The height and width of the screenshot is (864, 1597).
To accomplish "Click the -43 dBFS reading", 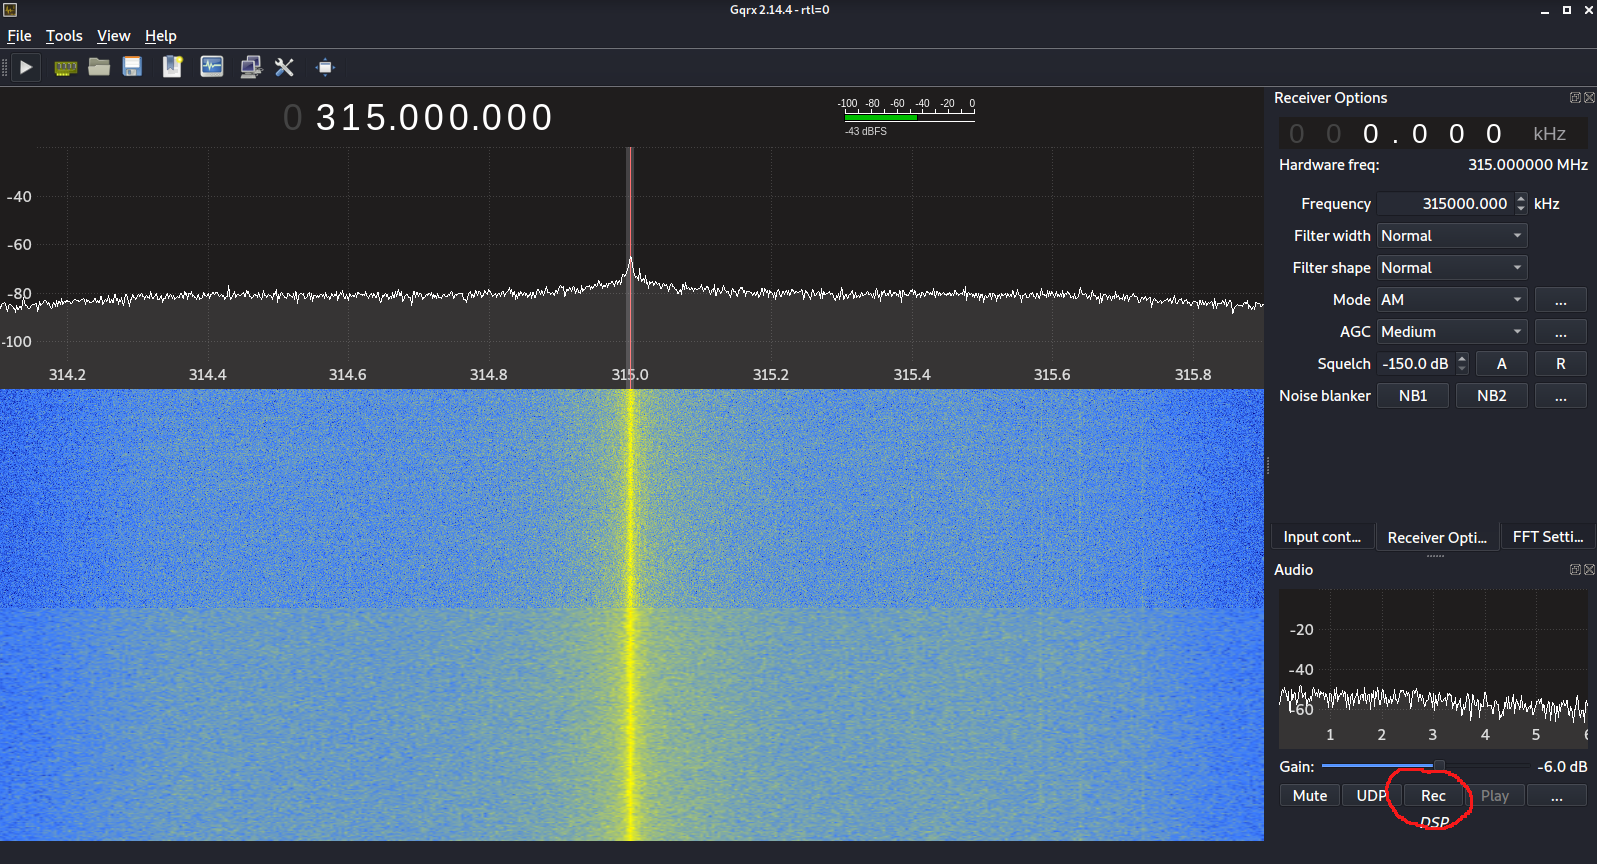I will (866, 132).
